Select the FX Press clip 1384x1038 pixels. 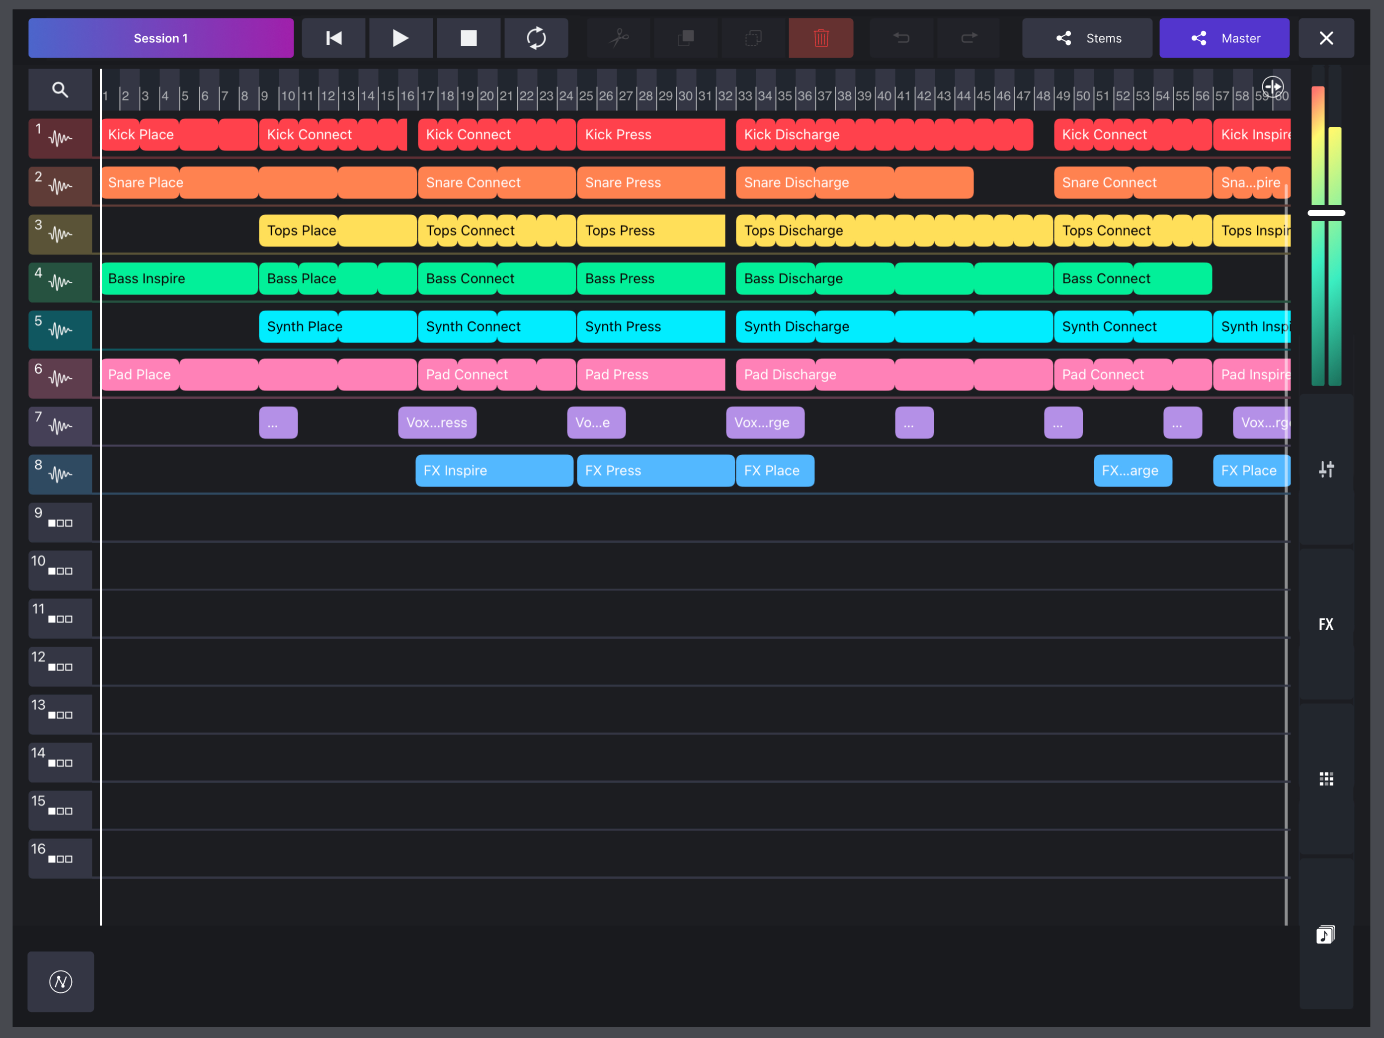point(656,471)
